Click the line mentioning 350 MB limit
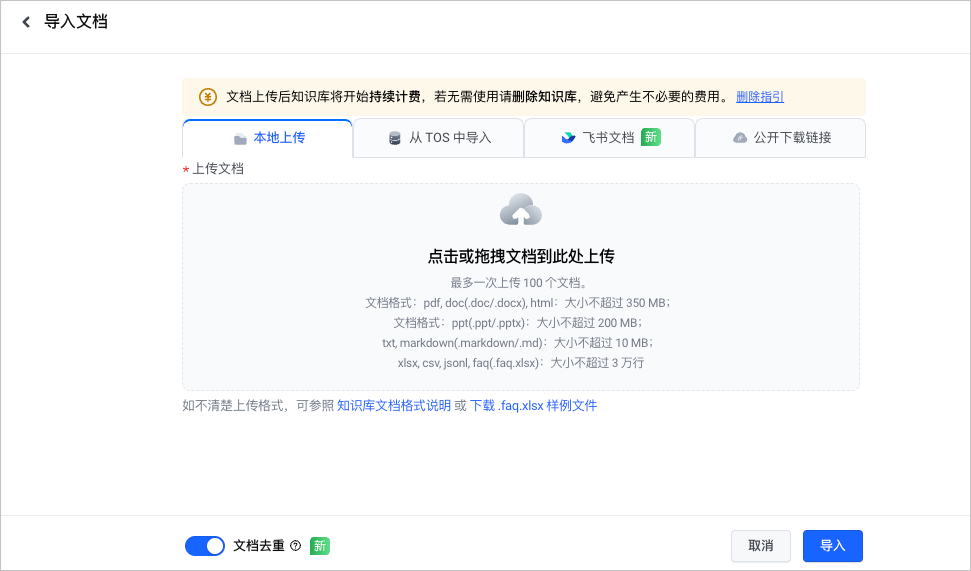This screenshot has height=571, width=971. [x=518, y=303]
